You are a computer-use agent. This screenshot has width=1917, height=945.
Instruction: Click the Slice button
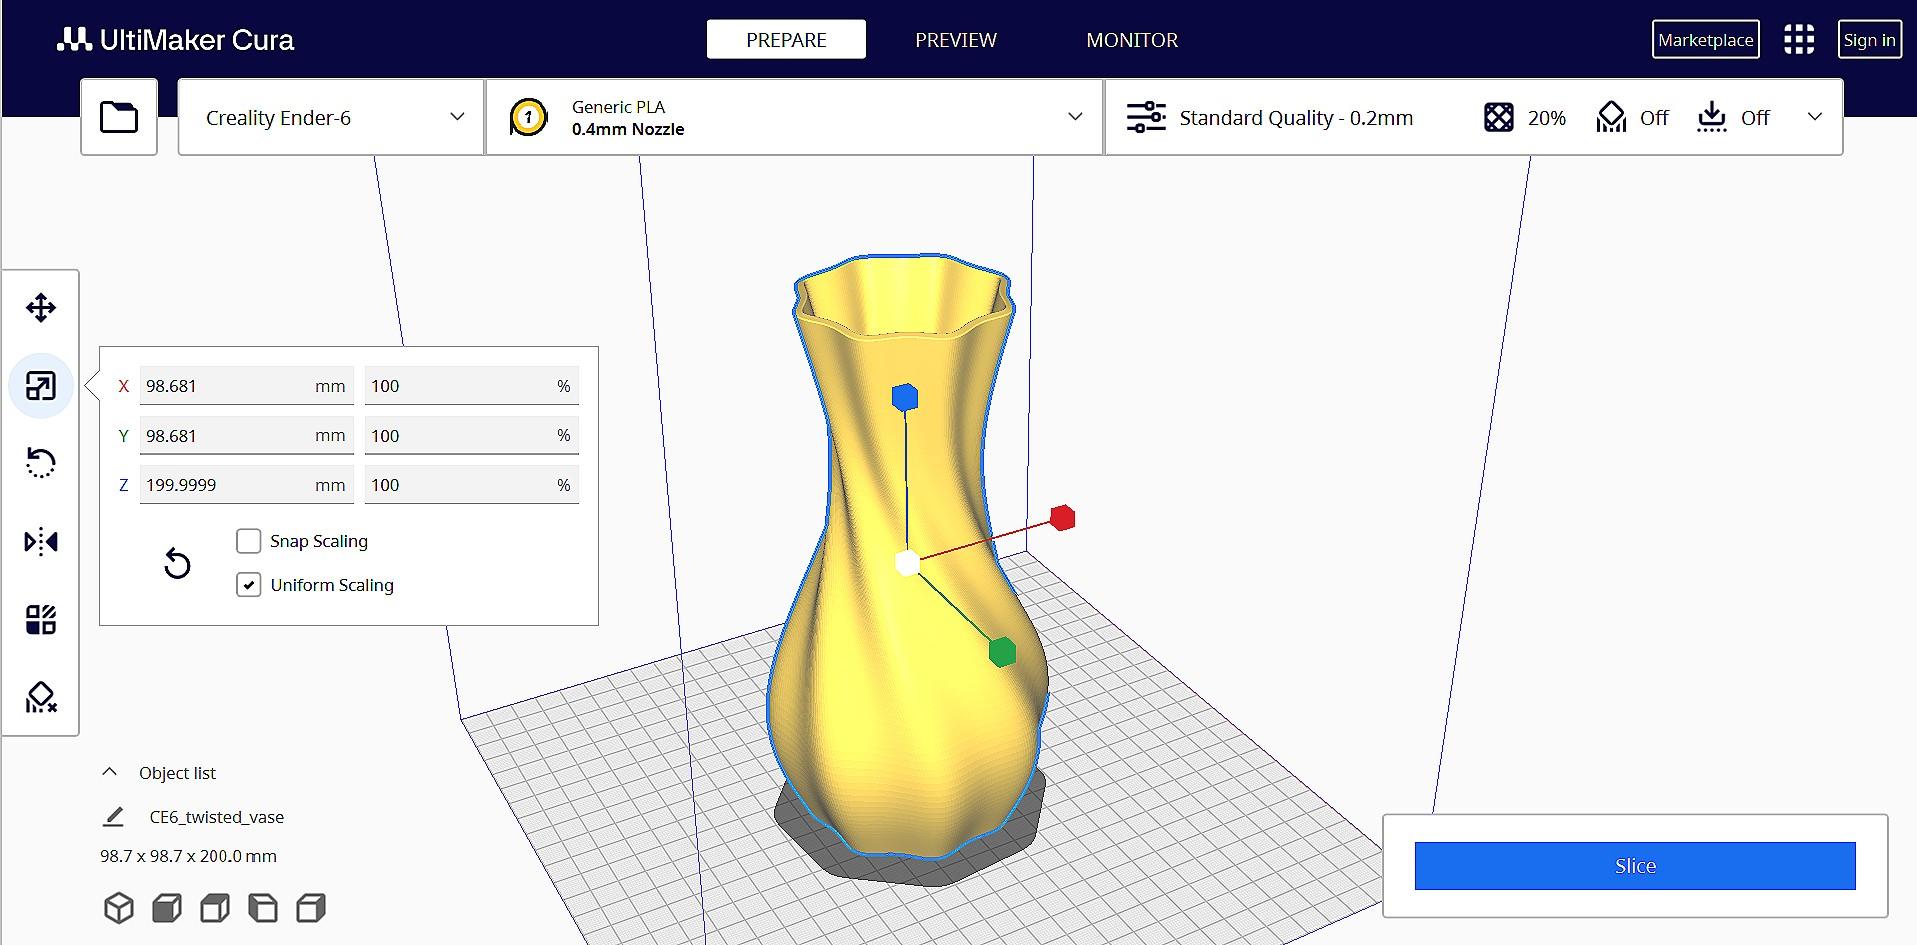click(x=1635, y=866)
